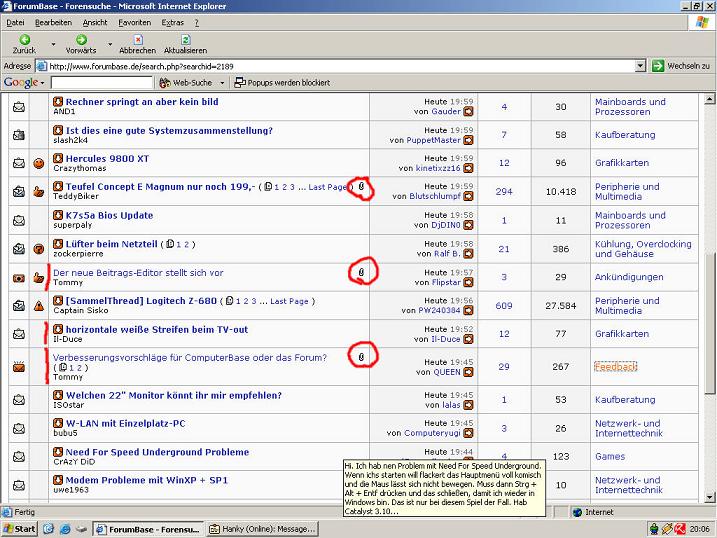
Task: Click attachment paperclip in Beitrags-Editor row
Action: [x=361, y=272]
